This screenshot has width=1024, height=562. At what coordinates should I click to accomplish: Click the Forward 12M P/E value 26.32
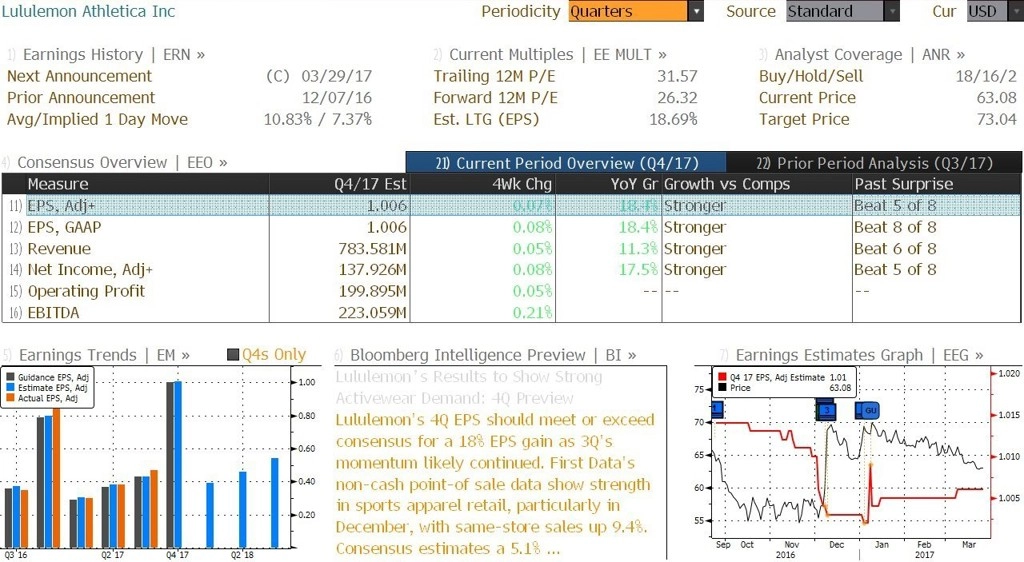[x=677, y=98]
